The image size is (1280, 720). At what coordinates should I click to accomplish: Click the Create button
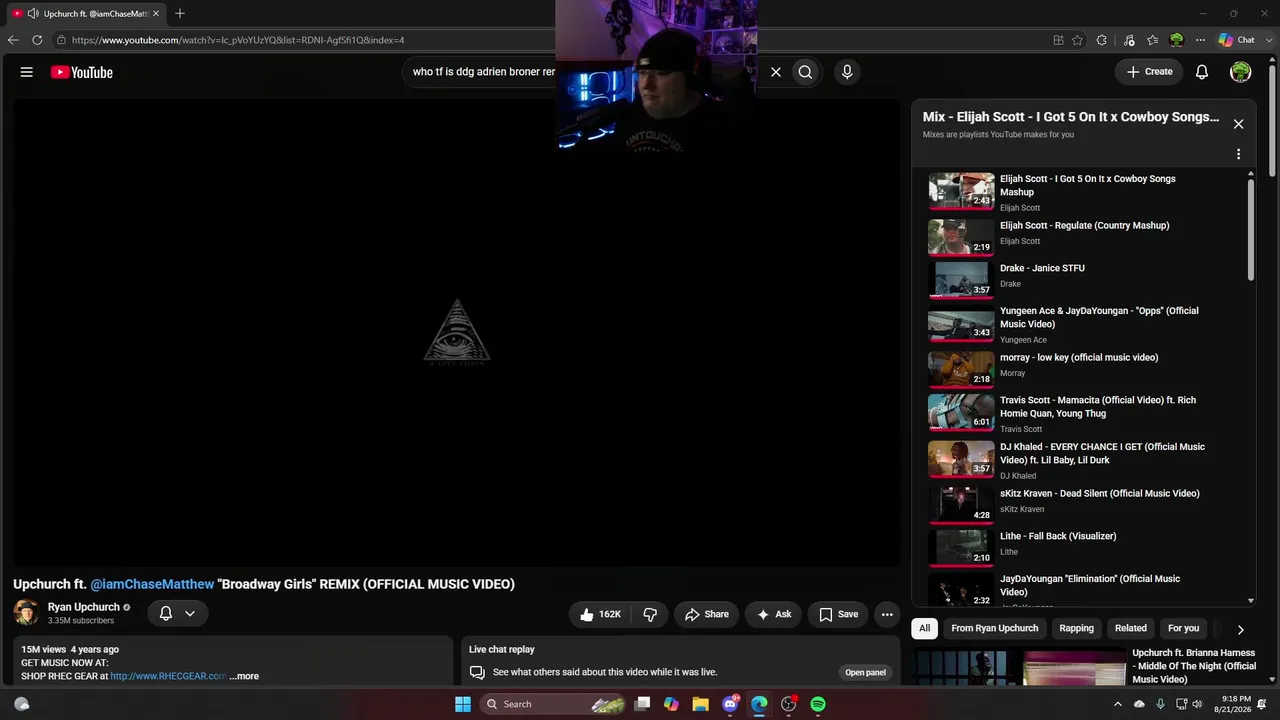point(1149,72)
